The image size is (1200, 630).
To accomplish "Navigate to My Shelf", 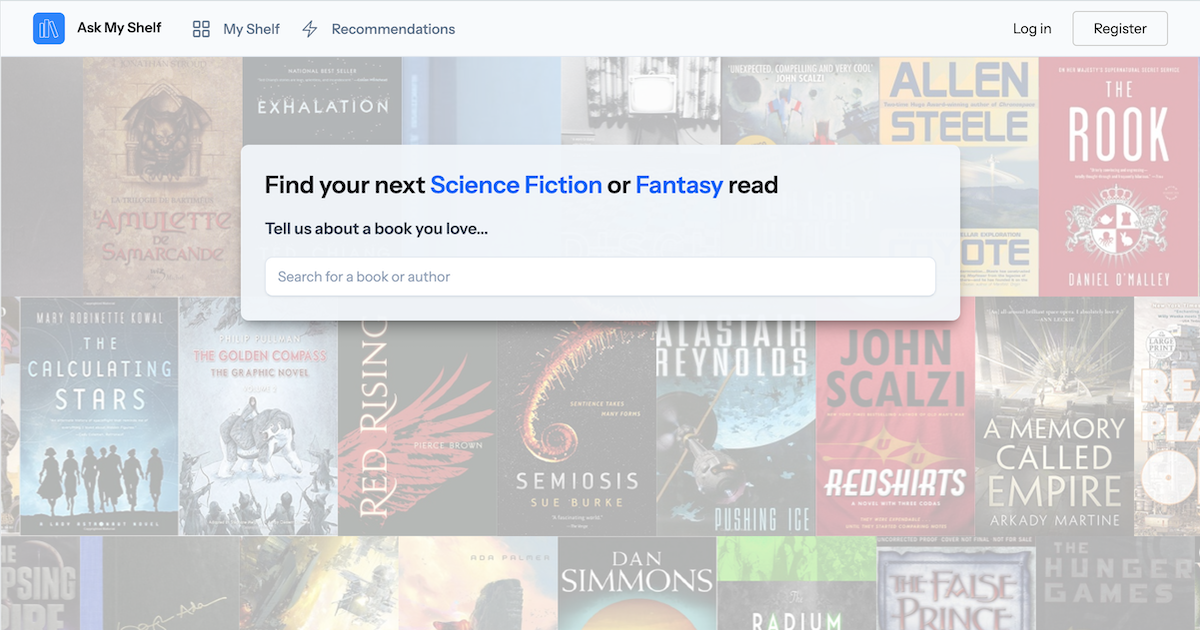I will 250,29.
